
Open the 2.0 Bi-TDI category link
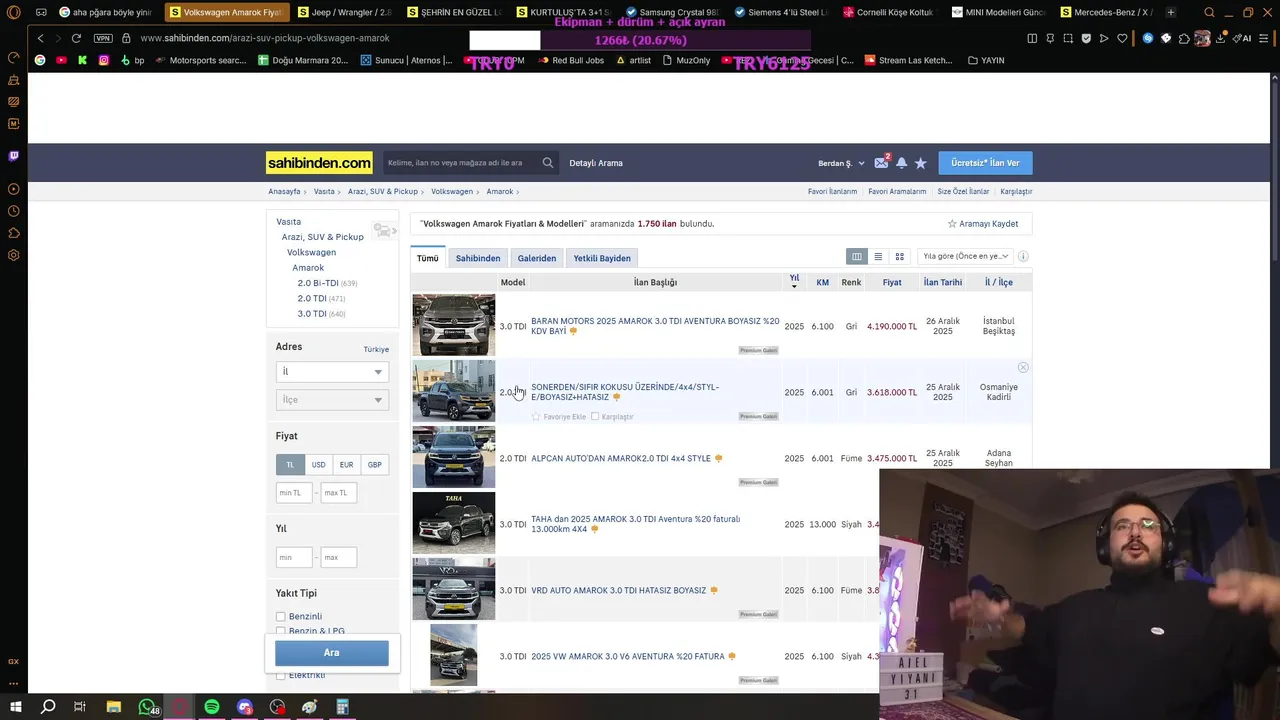[318, 283]
